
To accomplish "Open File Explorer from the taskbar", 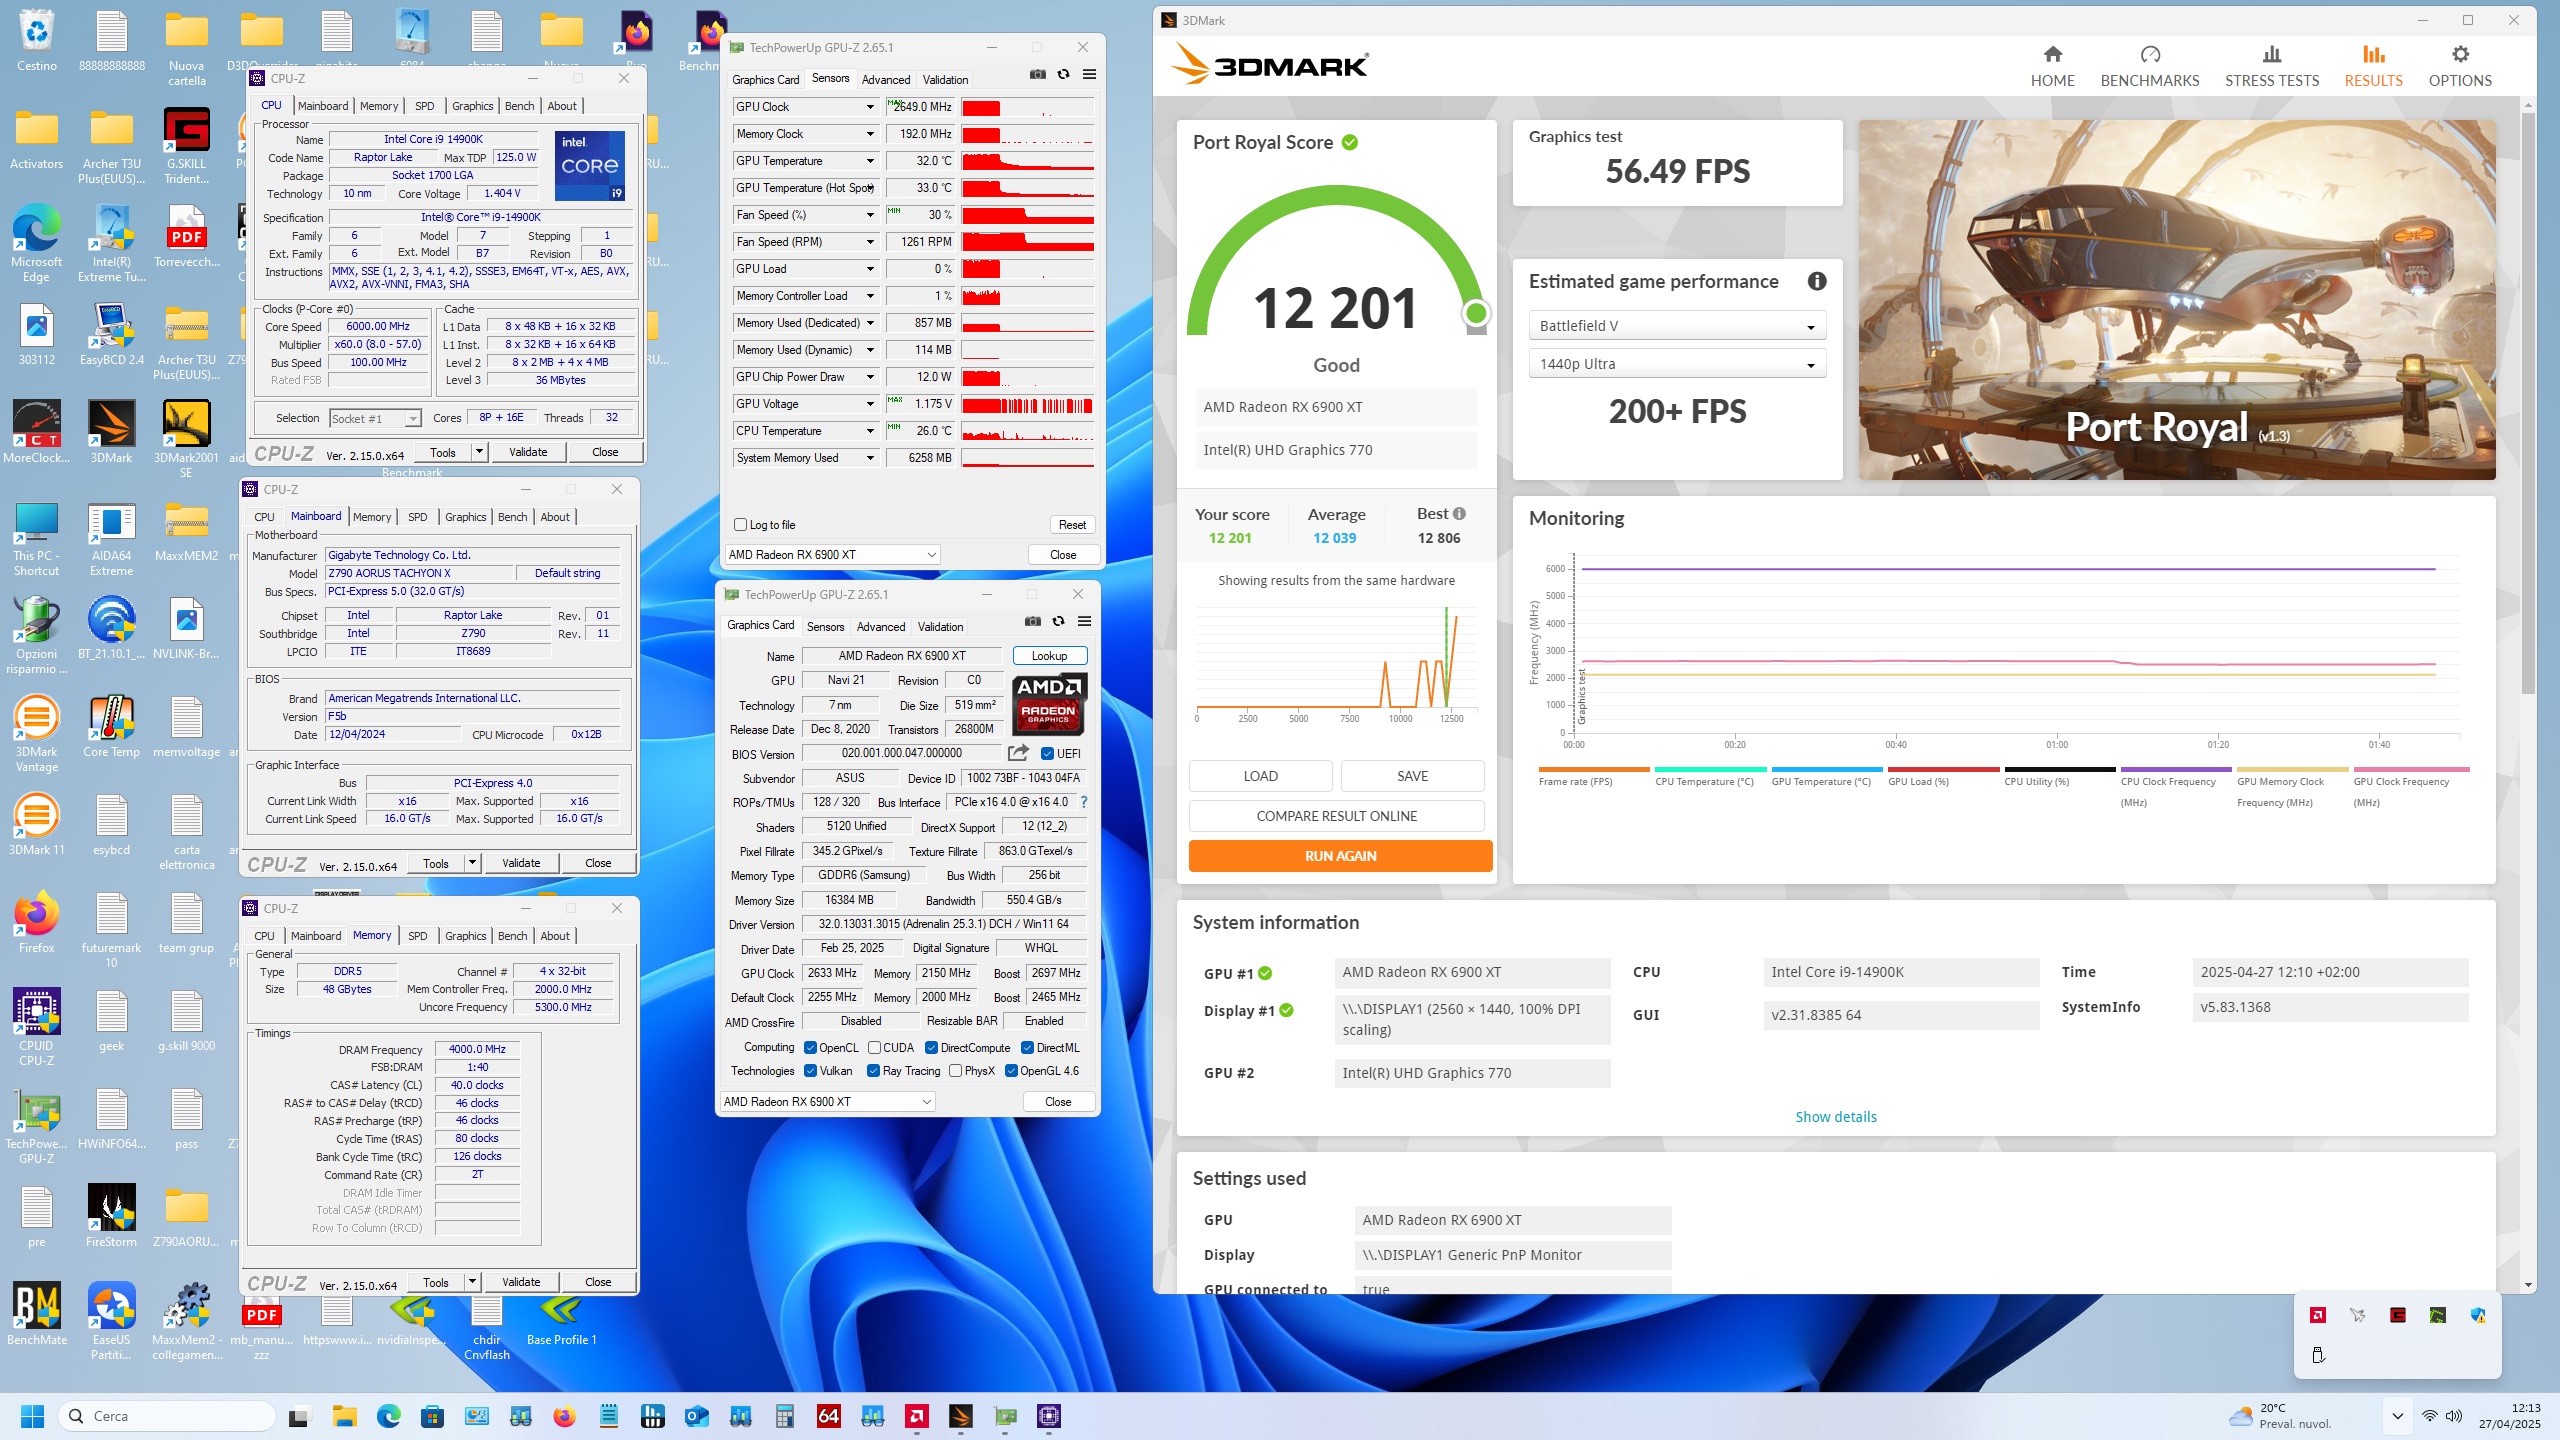I will 344,1416.
